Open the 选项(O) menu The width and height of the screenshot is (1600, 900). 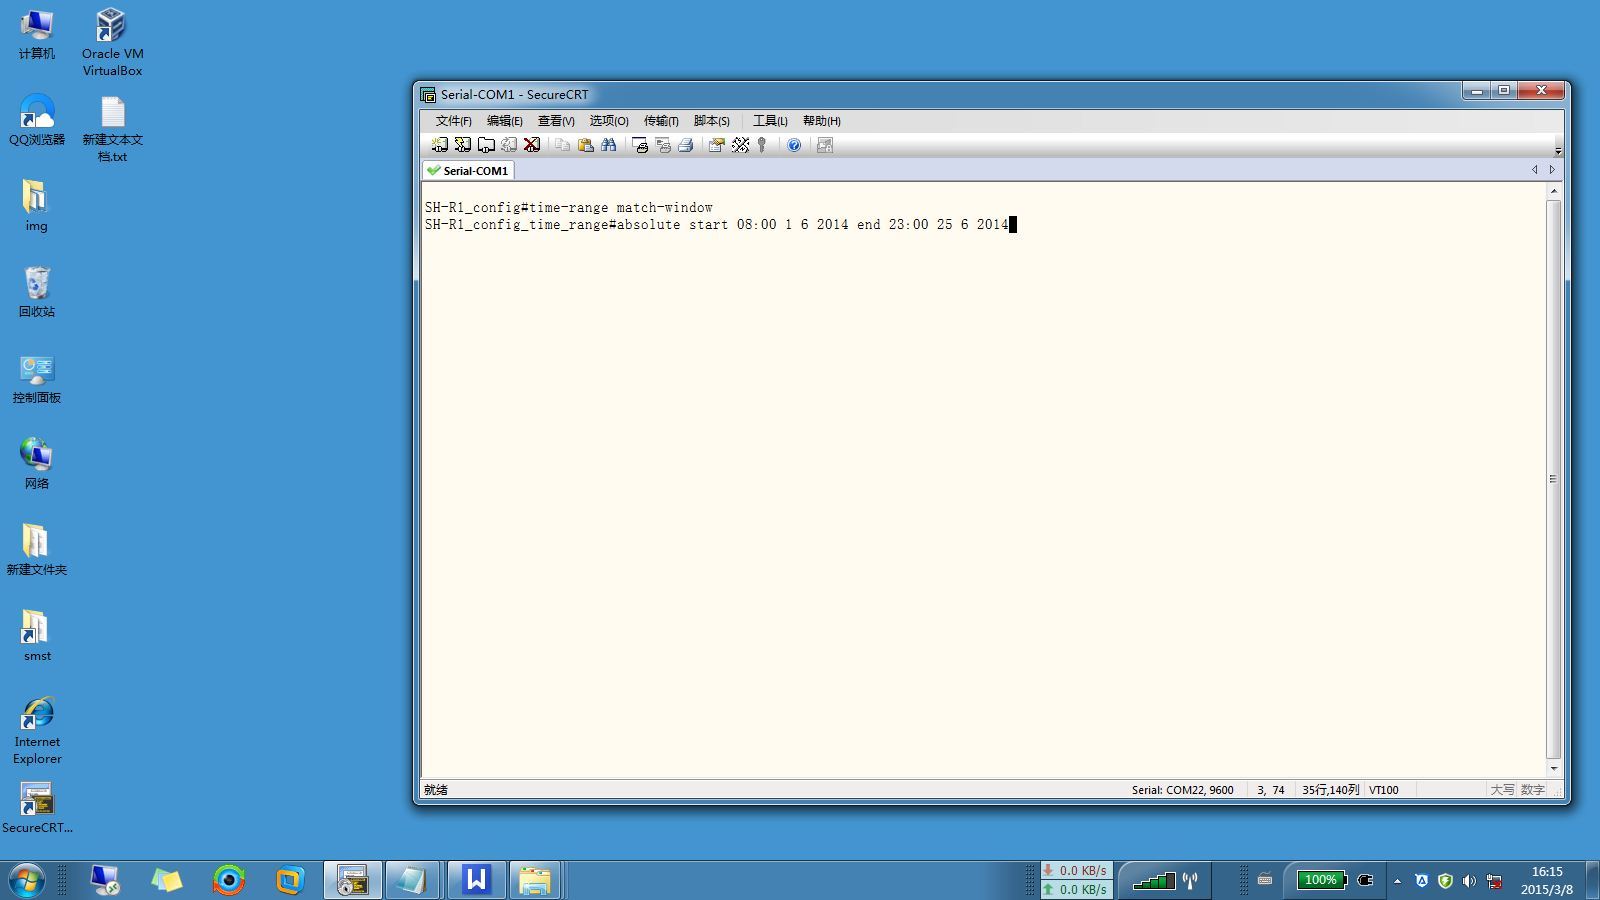pyautogui.click(x=608, y=121)
